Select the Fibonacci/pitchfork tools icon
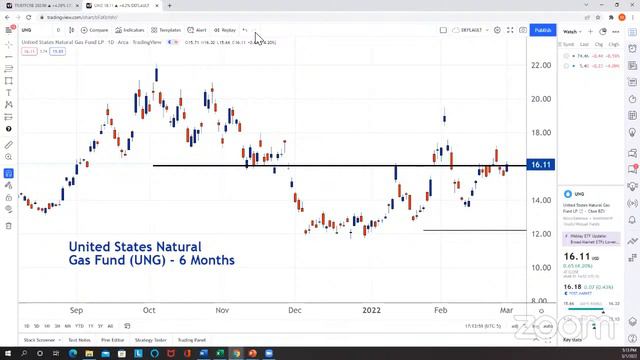The height and width of the screenshot is (360, 640). [x=9, y=69]
